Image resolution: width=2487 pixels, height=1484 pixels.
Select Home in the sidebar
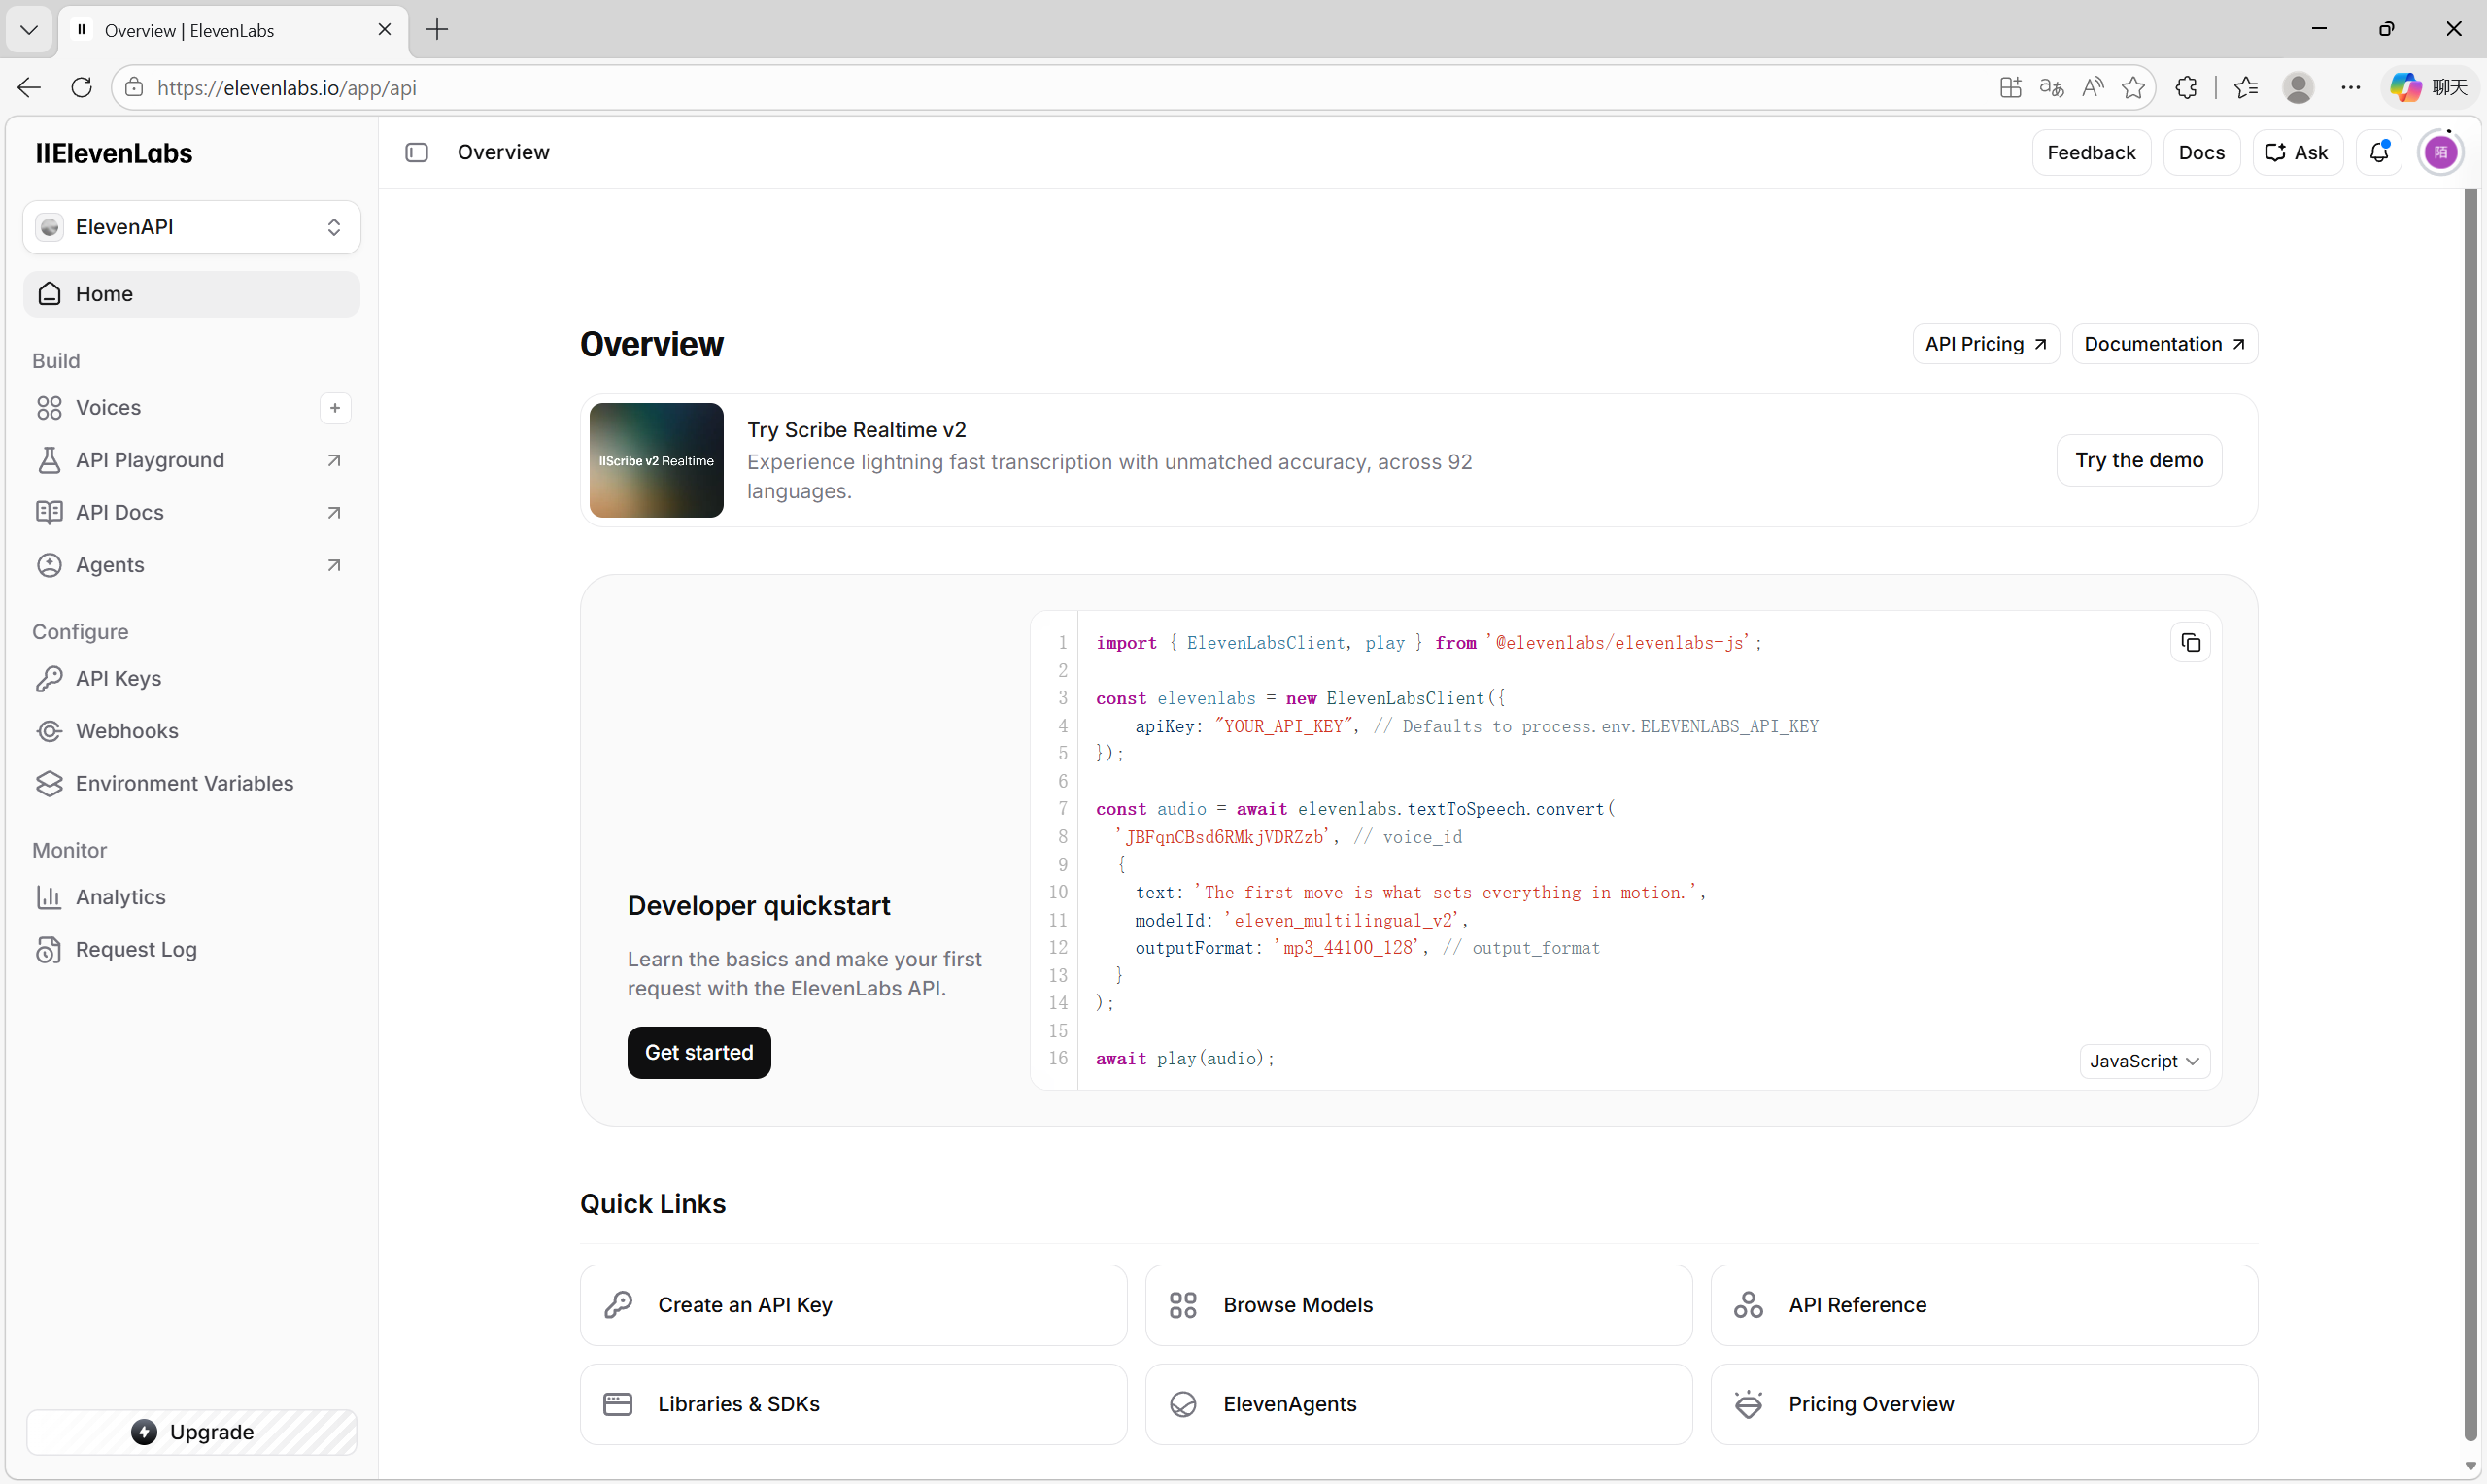[x=191, y=294]
